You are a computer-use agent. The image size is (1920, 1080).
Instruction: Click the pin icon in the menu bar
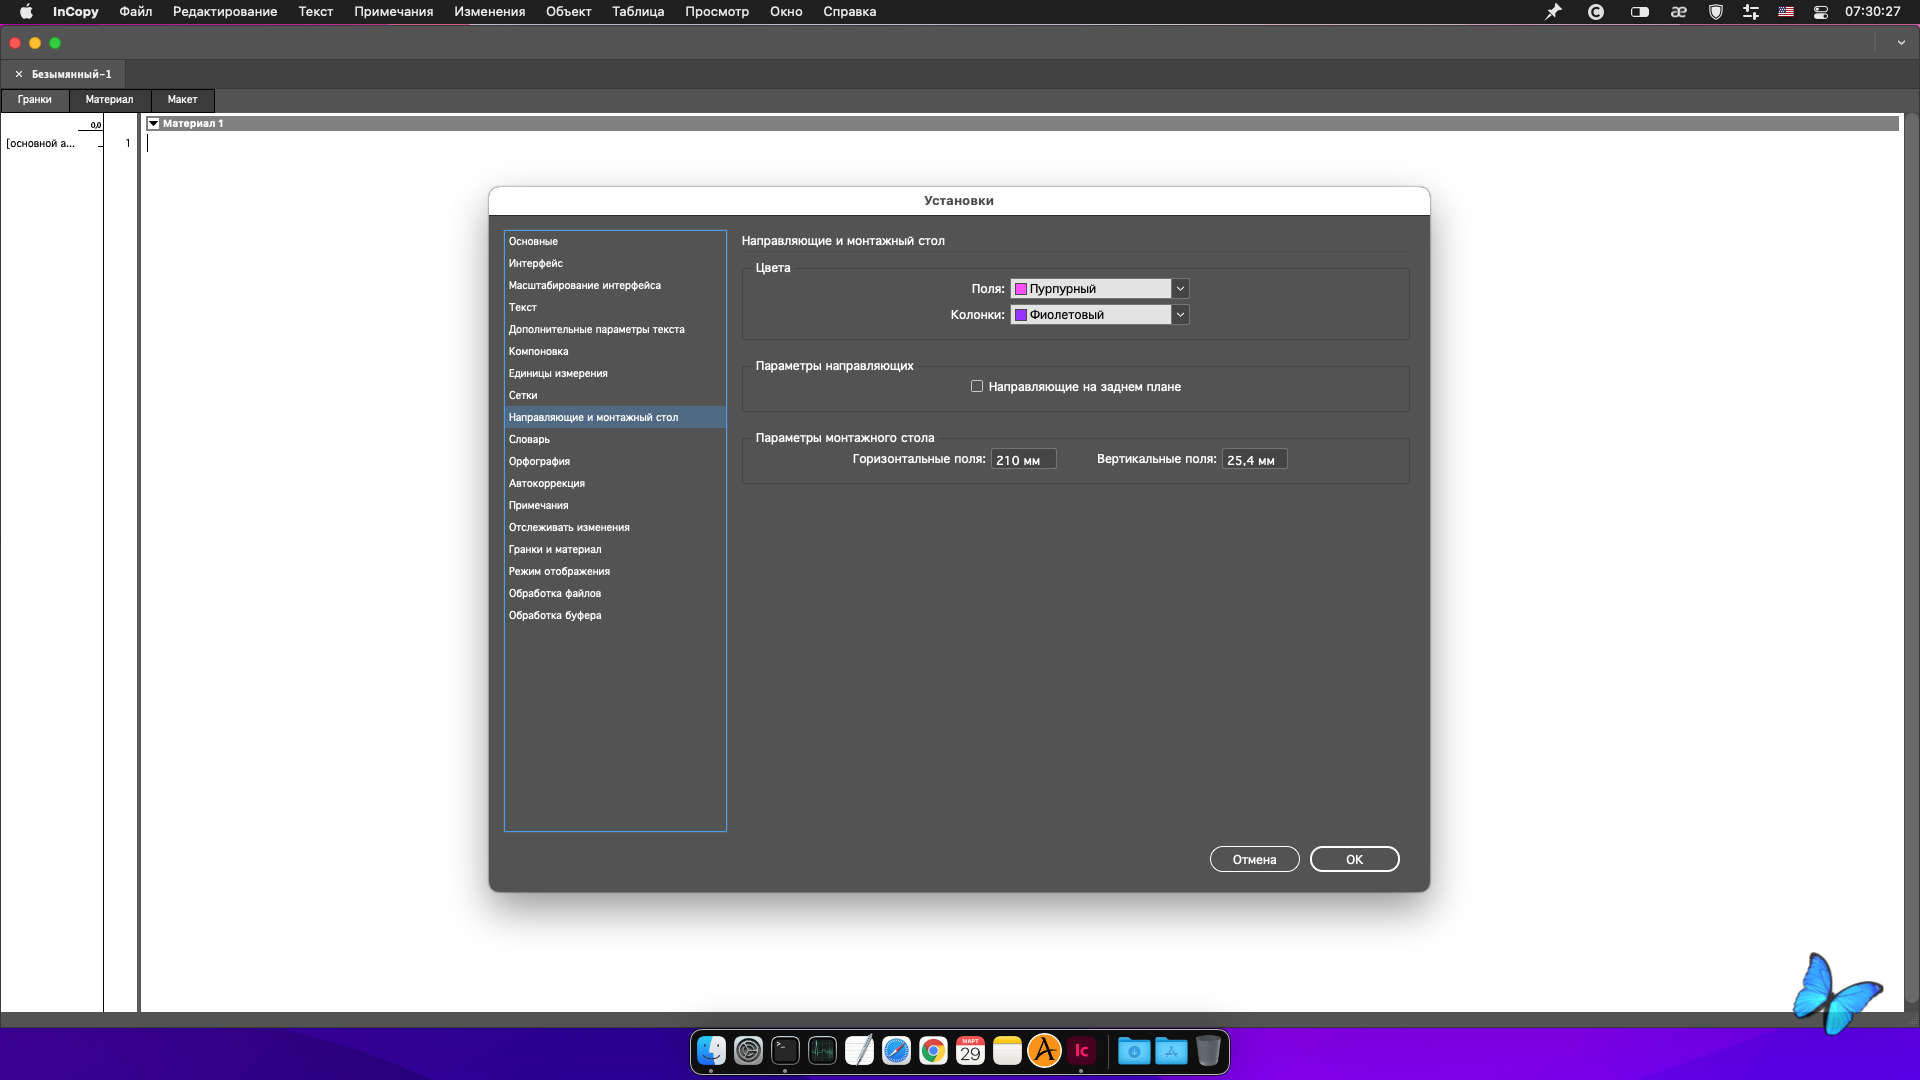click(1553, 12)
